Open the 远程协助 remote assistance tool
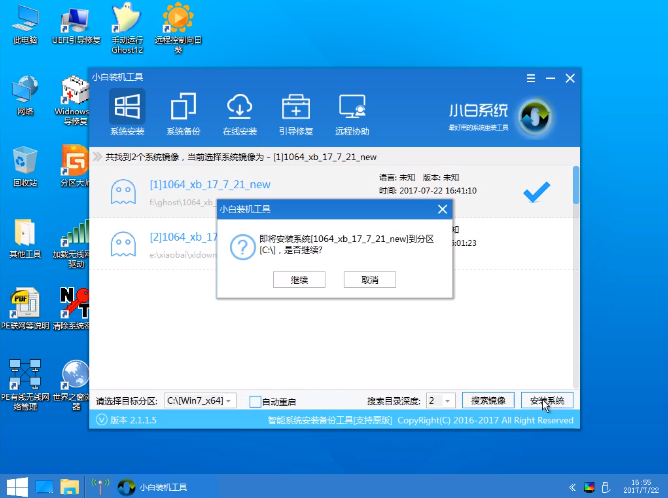Viewport: 668px width, 498px height. click(353, 108)
